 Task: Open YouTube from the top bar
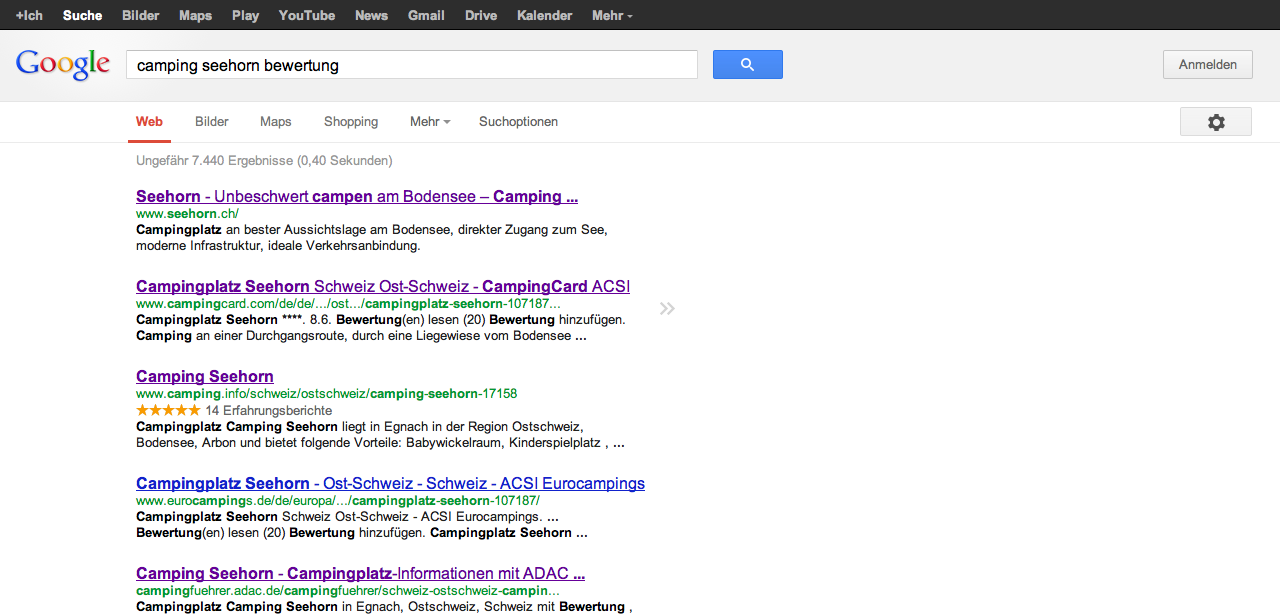[x=307, y=16]
